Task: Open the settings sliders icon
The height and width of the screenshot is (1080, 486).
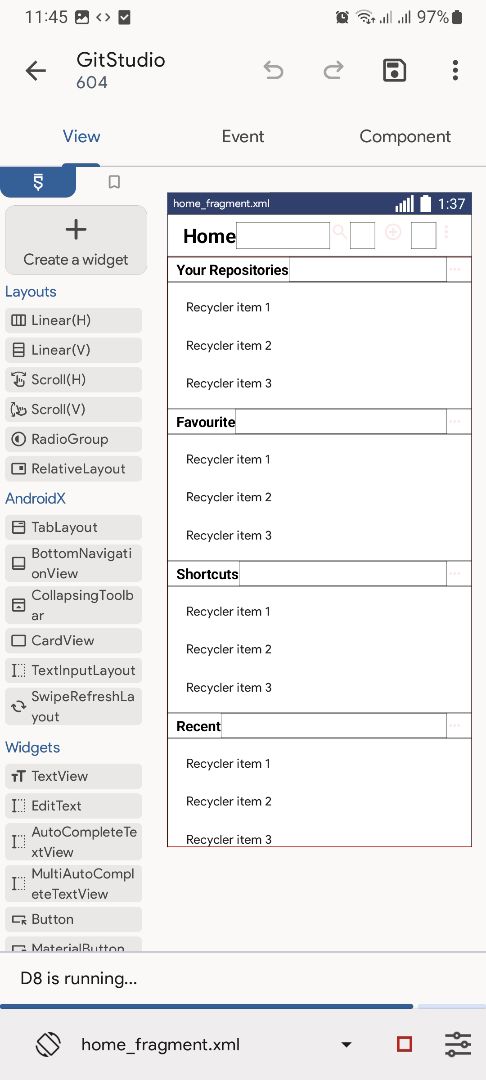Action: [x=458, y=1044]
